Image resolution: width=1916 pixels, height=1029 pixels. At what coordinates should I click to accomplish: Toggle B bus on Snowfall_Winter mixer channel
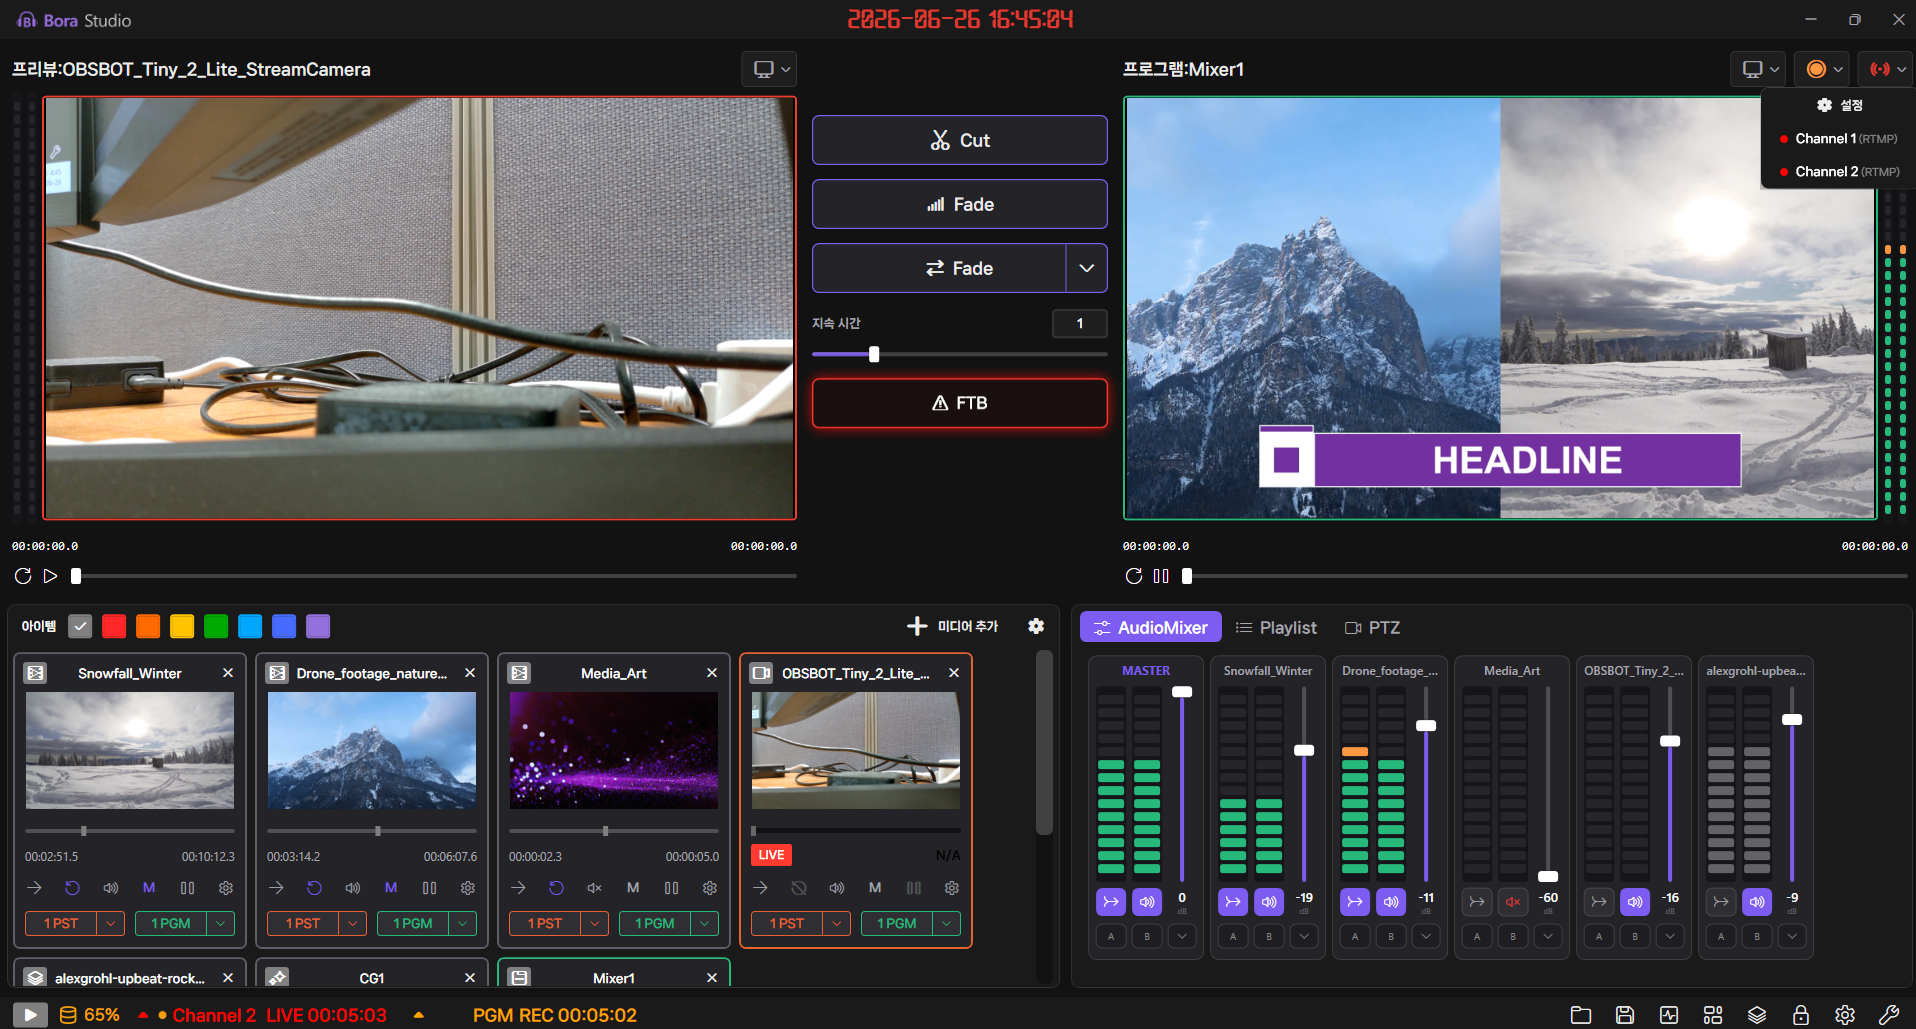(x=1269, y=937)
